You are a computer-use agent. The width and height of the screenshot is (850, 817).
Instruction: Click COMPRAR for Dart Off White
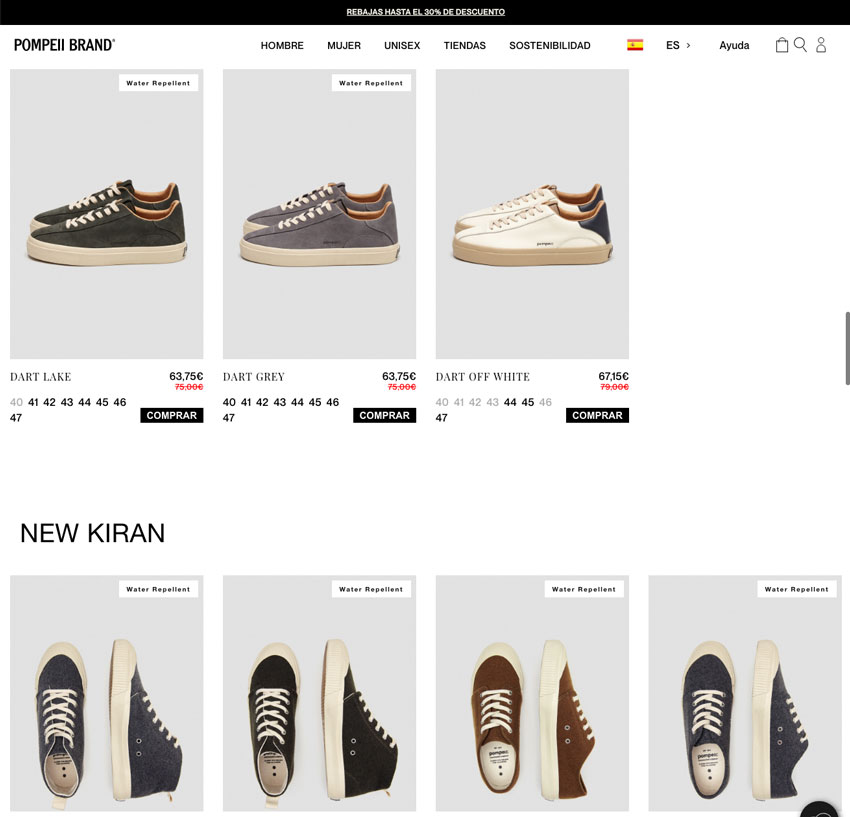597,415
